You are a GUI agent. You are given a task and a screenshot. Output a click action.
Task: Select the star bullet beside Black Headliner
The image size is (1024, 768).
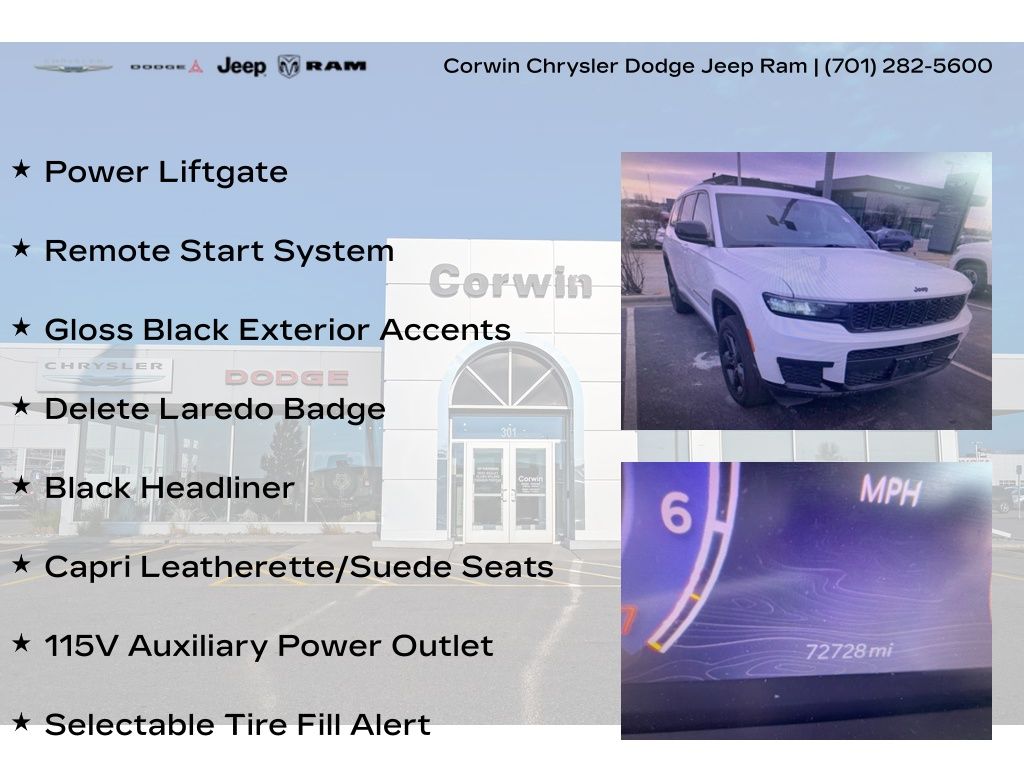[x=21, y=486]
